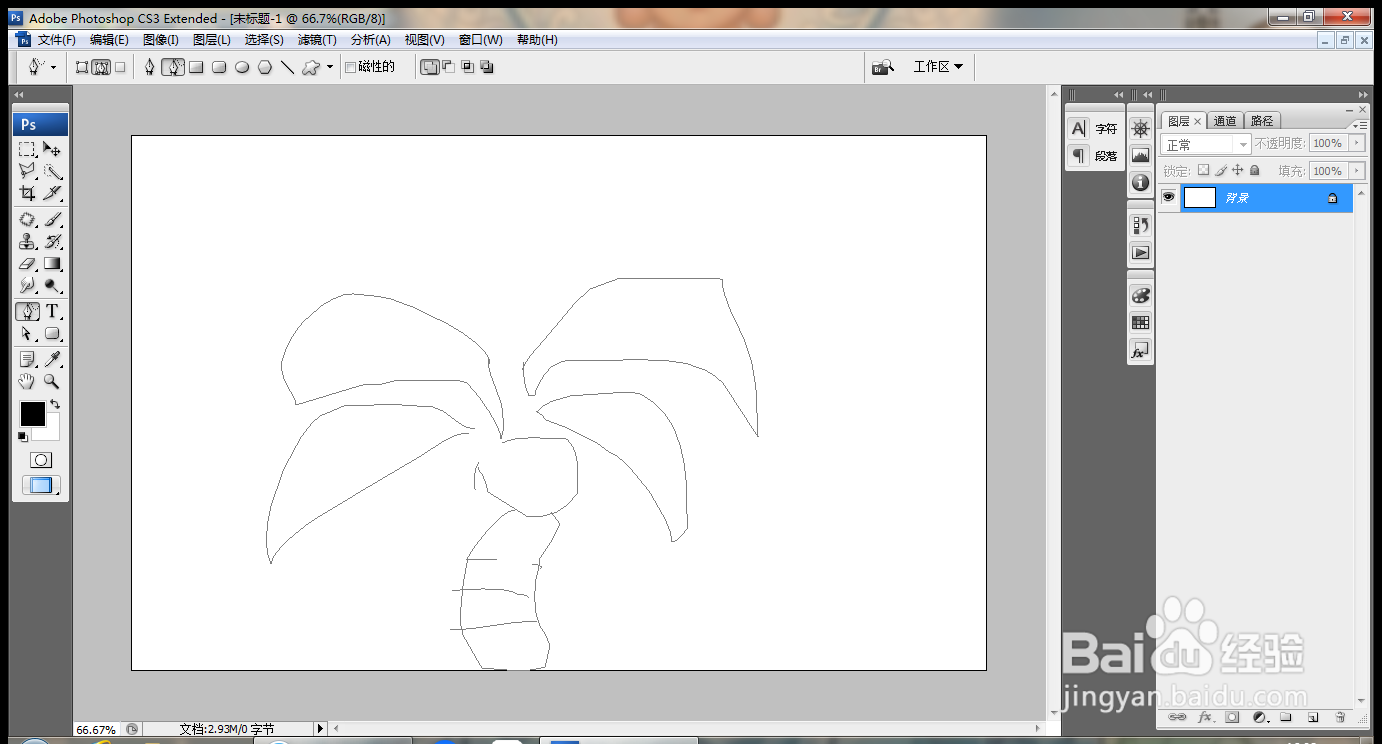Image resolution: width=1382 pixels, height=744 pixels.
Task: Select the Eyedropper tool
Action: [52, 359]
